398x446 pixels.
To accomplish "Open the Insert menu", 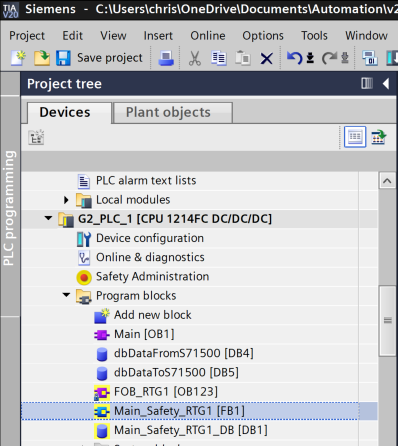I will (158, 36).
